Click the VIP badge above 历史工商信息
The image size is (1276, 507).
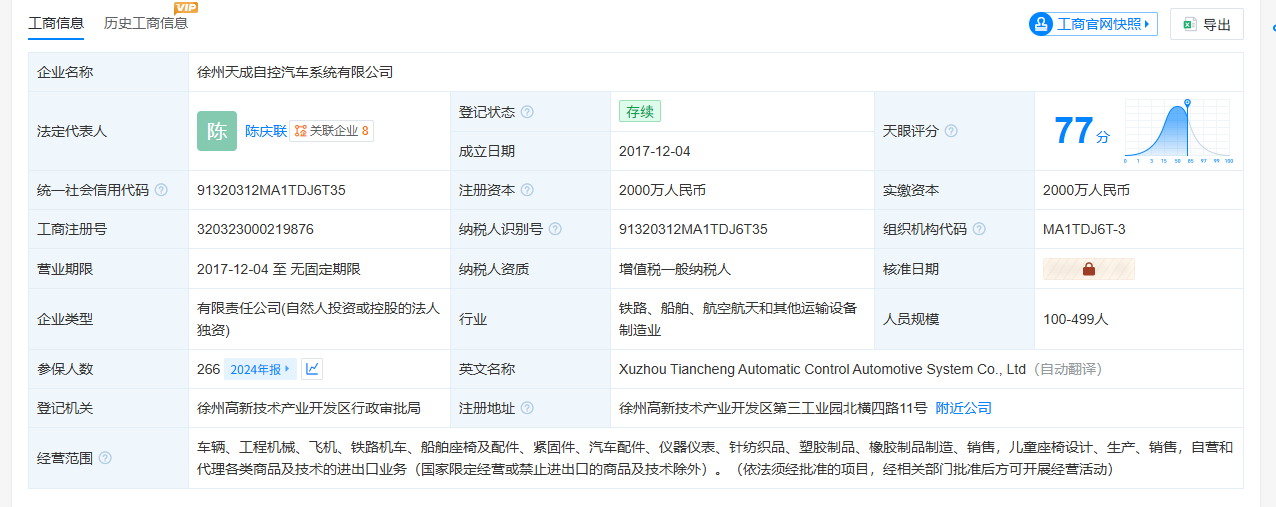(x=186, y=7)
